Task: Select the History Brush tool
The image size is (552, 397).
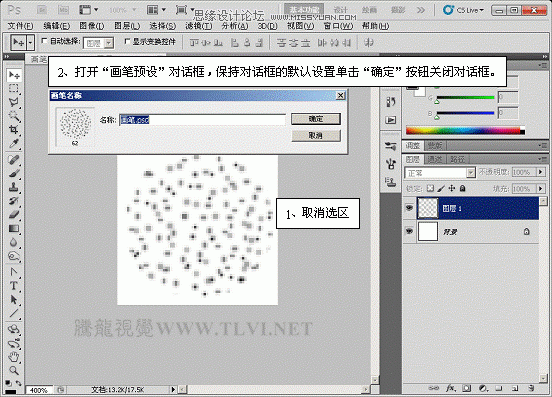Action: [x=14, y=201]
